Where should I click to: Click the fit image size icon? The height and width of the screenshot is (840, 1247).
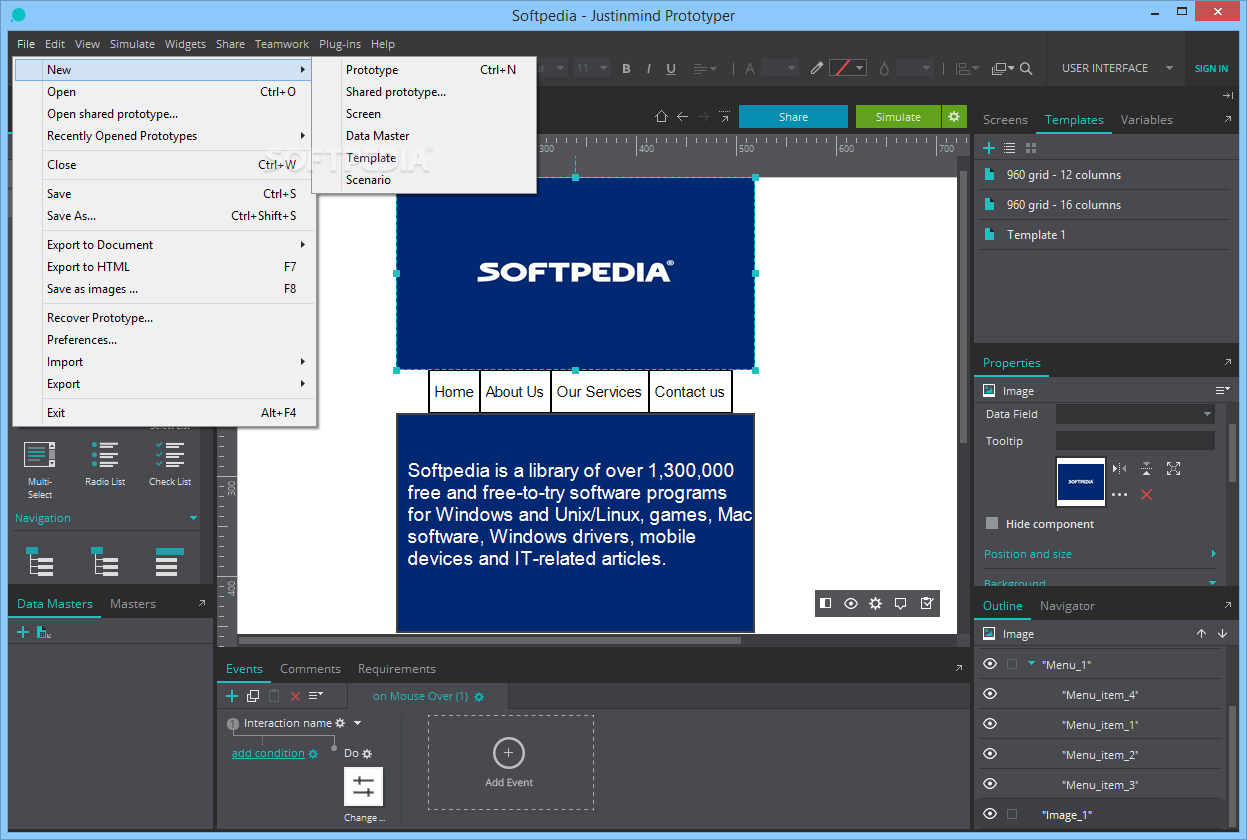point(1173,468)
